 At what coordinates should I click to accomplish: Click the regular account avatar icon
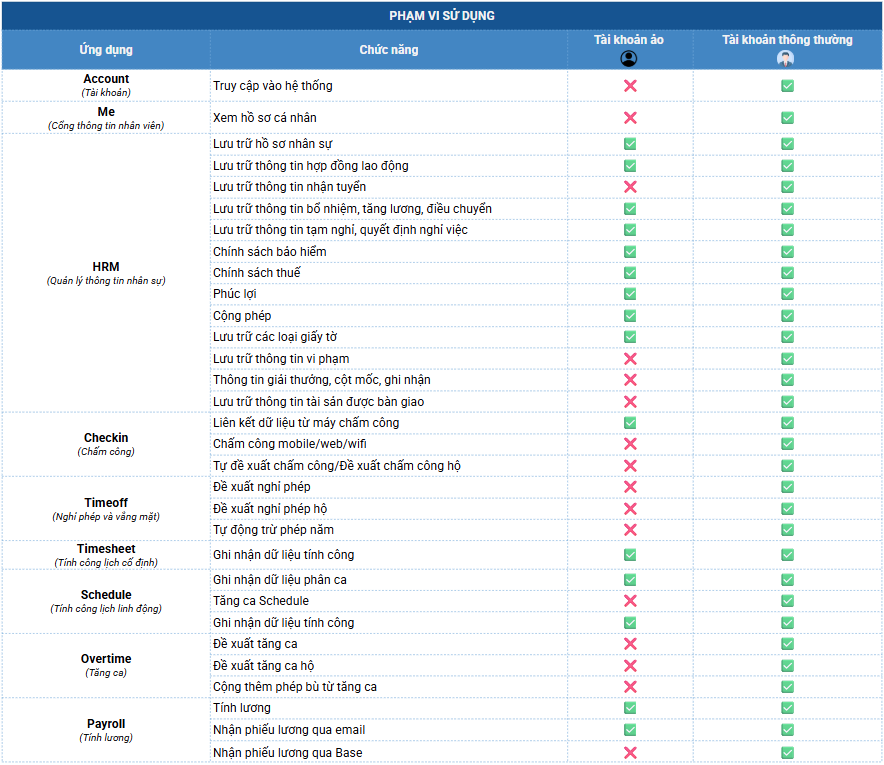(x=785, y=58)
